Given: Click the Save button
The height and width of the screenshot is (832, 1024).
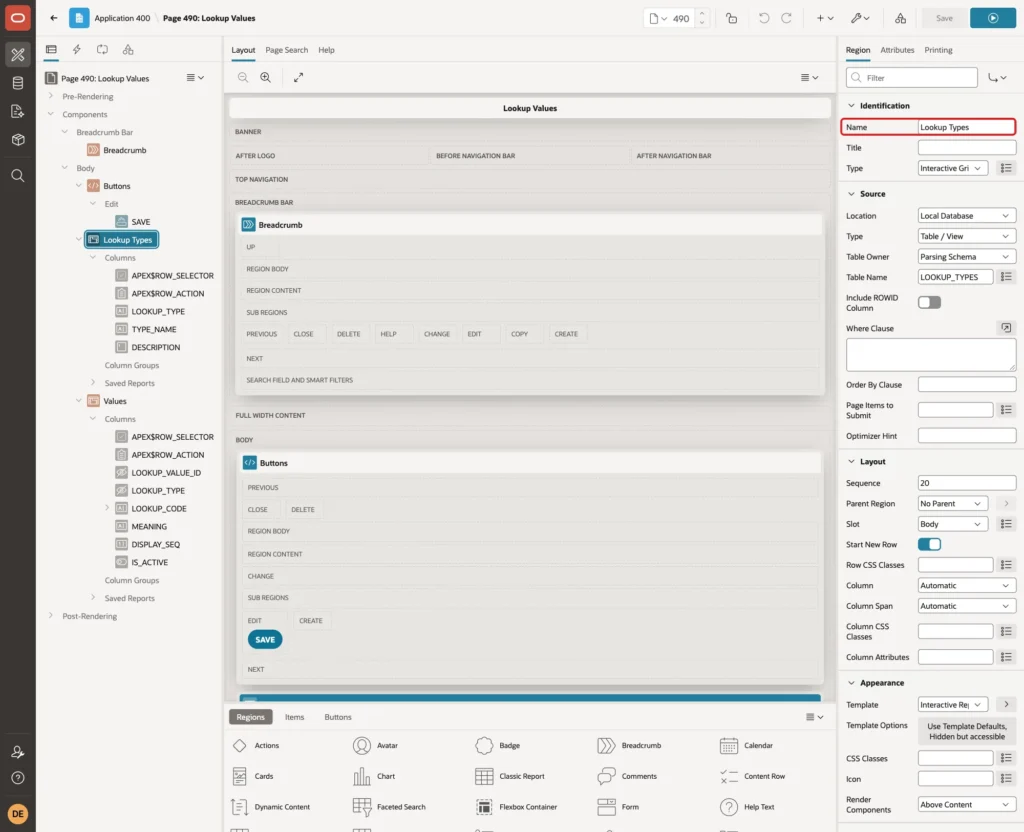Looking at the screenshot, I should pos(944,18).
